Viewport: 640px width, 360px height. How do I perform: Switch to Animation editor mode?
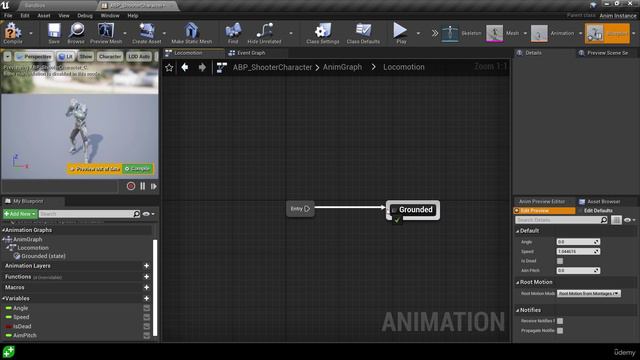[553, 33]
